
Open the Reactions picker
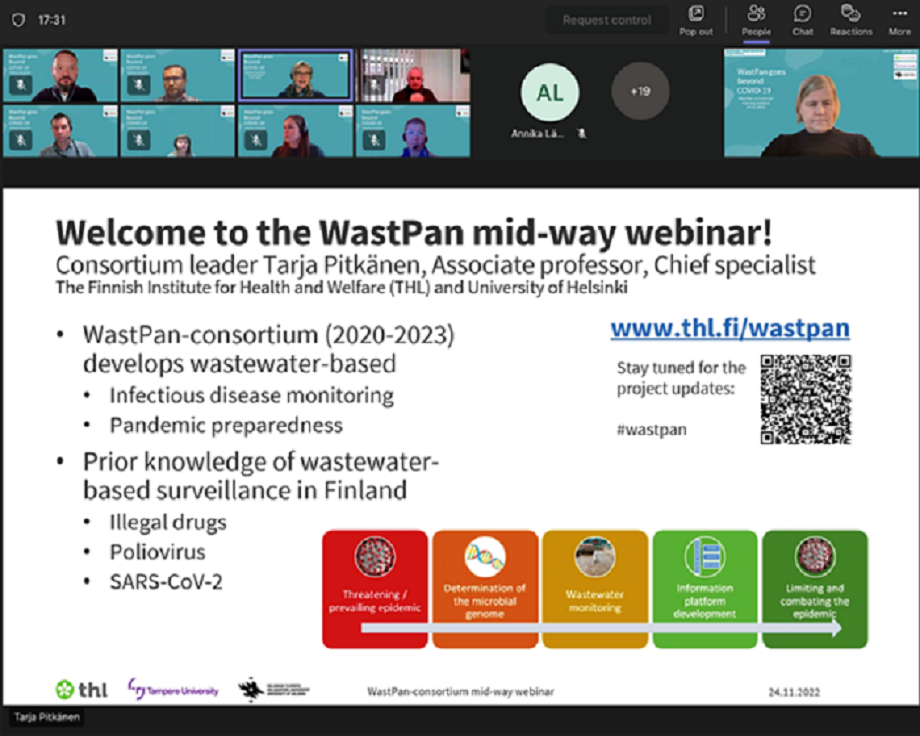pos(851,20)
